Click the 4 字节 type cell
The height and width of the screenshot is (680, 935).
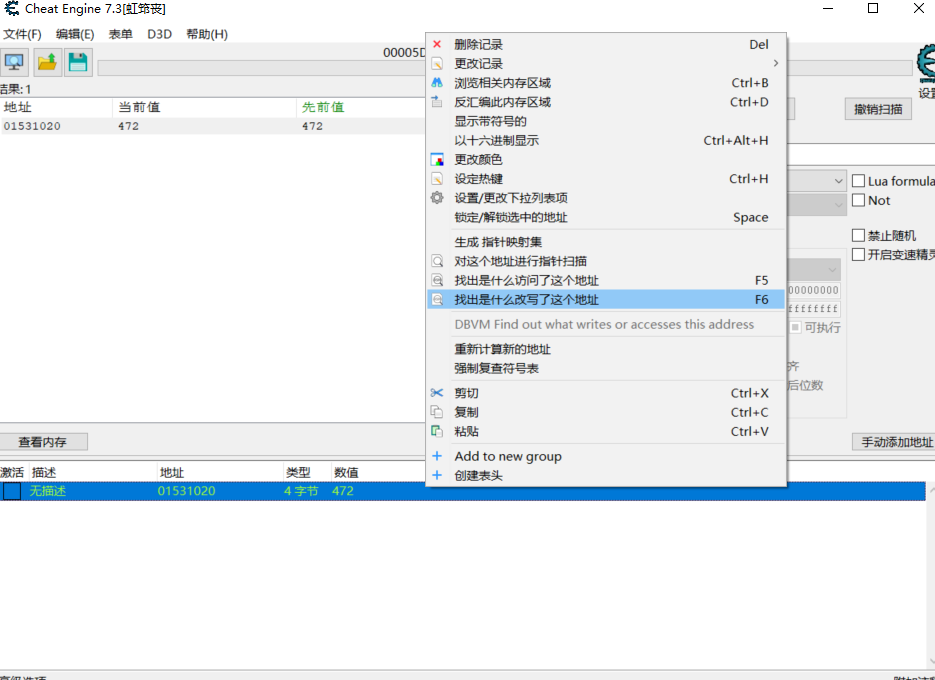[x=301, y=491]
